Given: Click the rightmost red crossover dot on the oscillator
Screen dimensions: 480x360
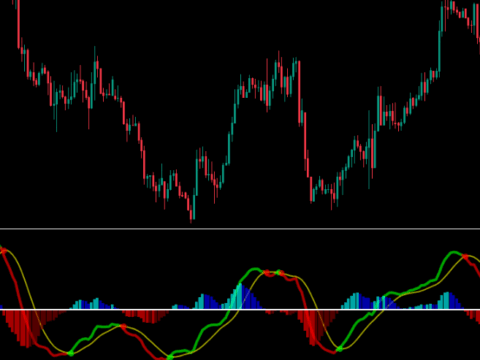Looking at the screenshot, I should tap(465, 257).
